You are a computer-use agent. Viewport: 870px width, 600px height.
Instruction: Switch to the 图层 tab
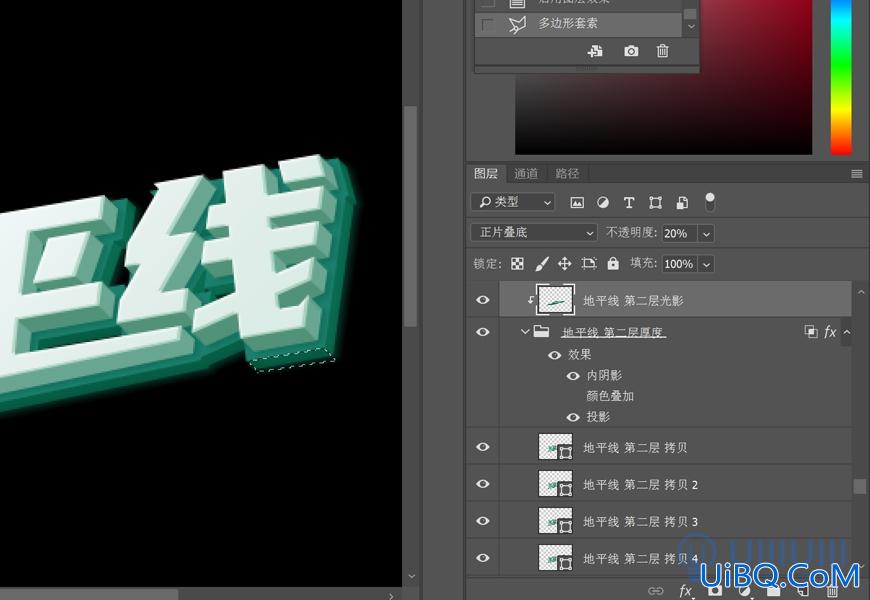485,174
